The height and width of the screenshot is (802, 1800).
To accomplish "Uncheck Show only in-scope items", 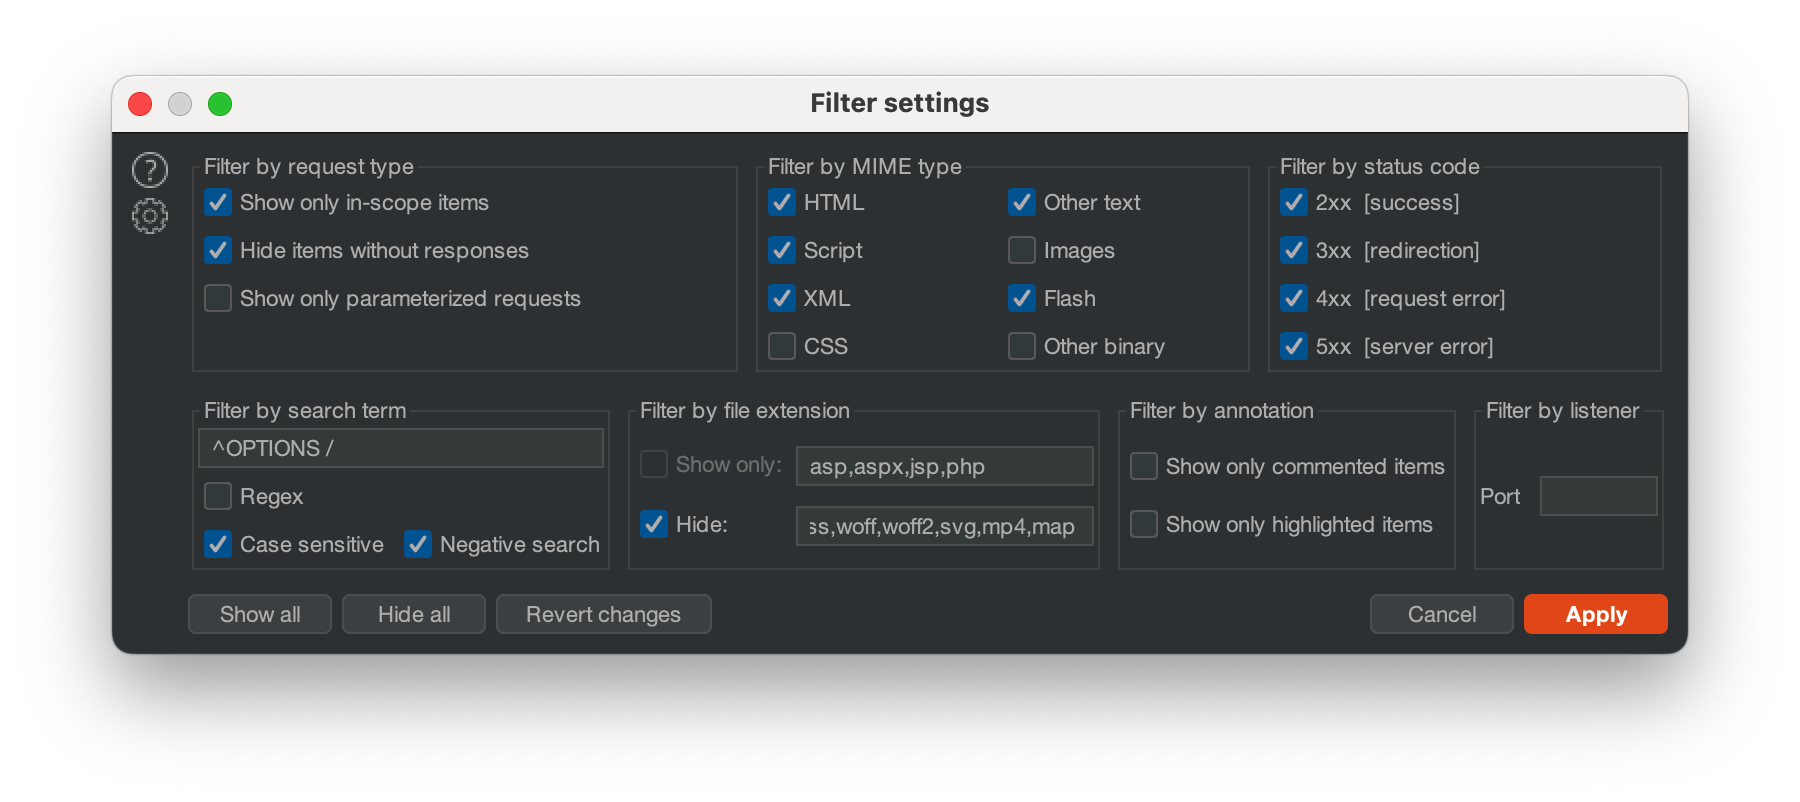I will tap(218, 203).
